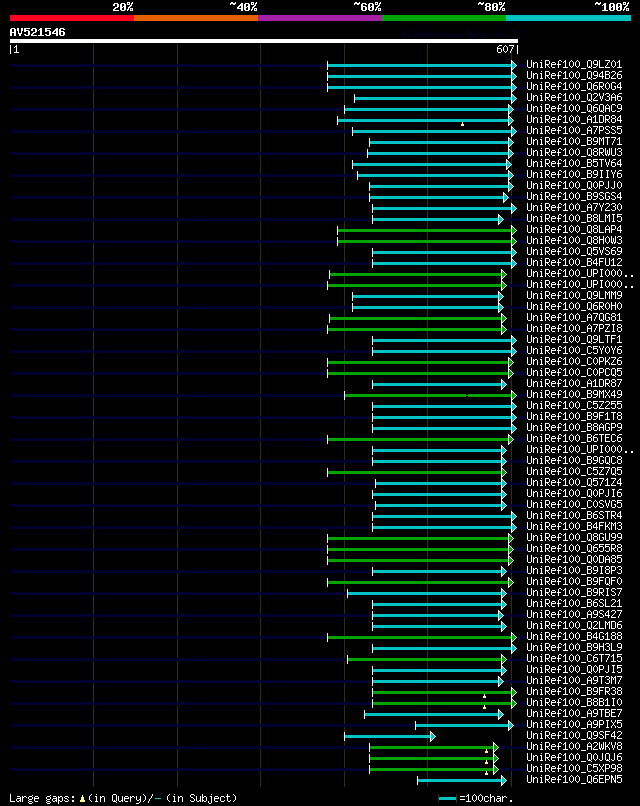Click the UniRef100_B9IIY6 label
Screen dimensions: 640x806
[574, 174]
